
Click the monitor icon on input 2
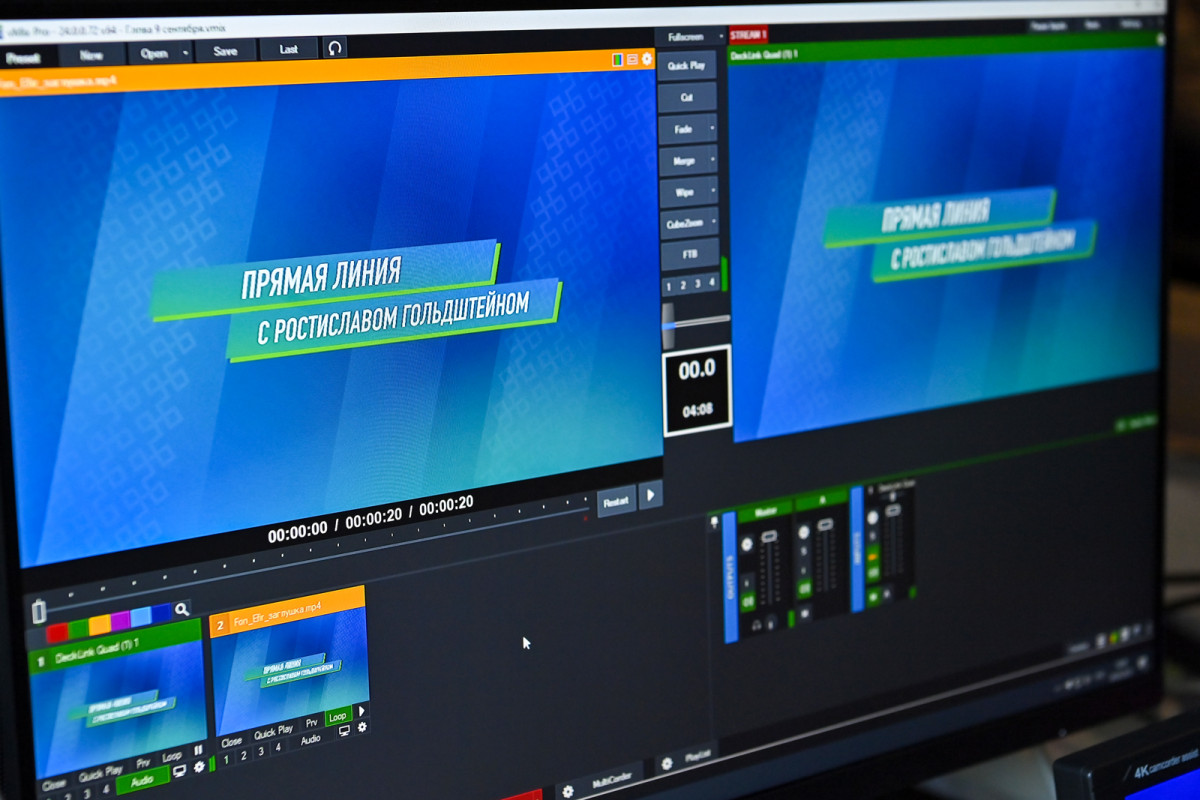click(344, 731)
